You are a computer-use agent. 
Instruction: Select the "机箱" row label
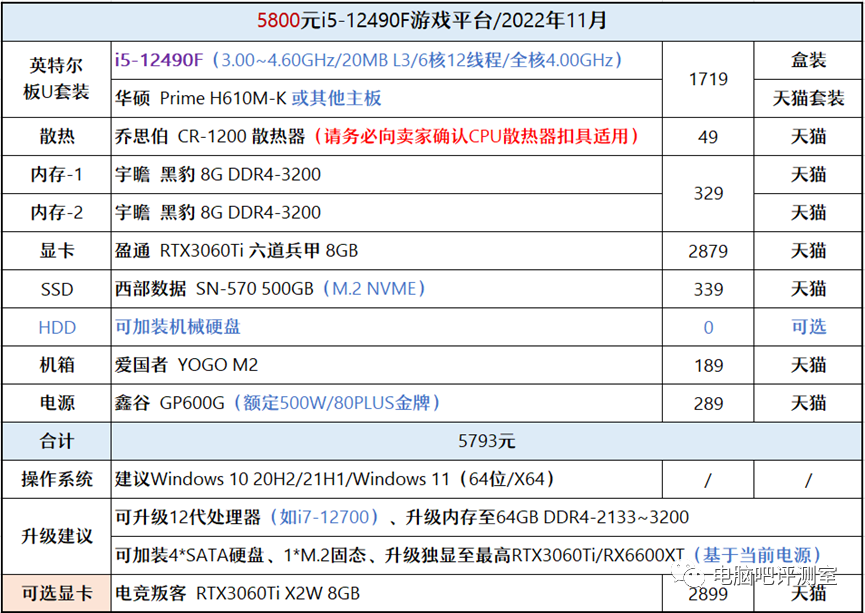(56, 365)
